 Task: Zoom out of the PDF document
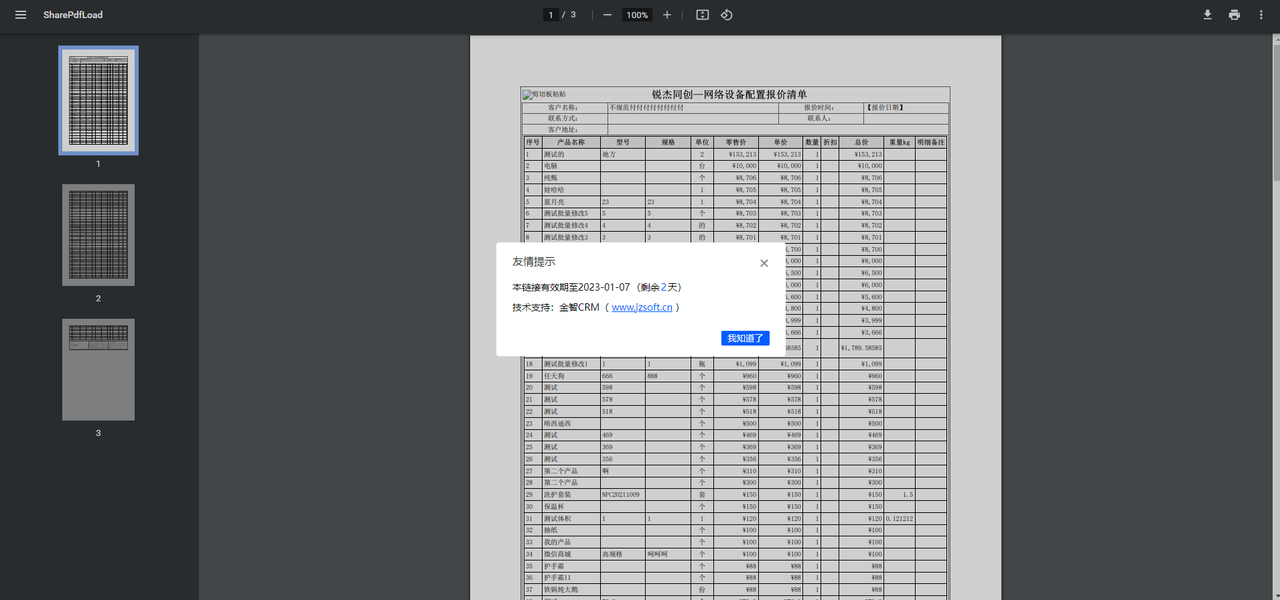pos(607,15)
